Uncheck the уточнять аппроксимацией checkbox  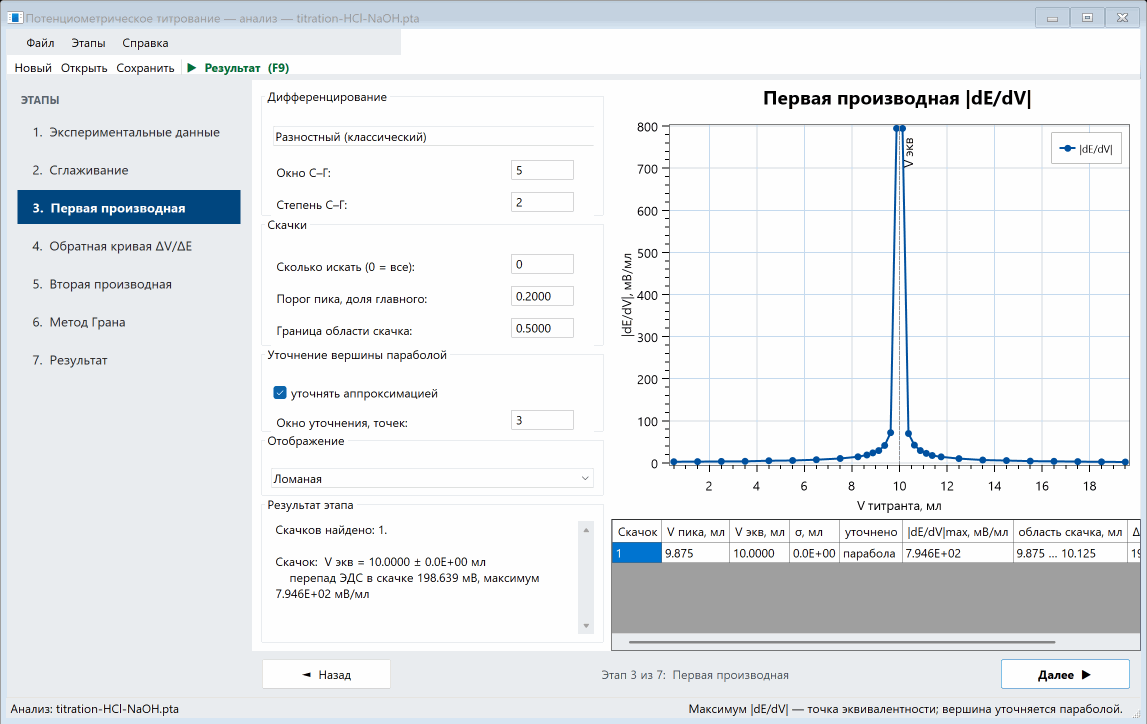[280, 393]
